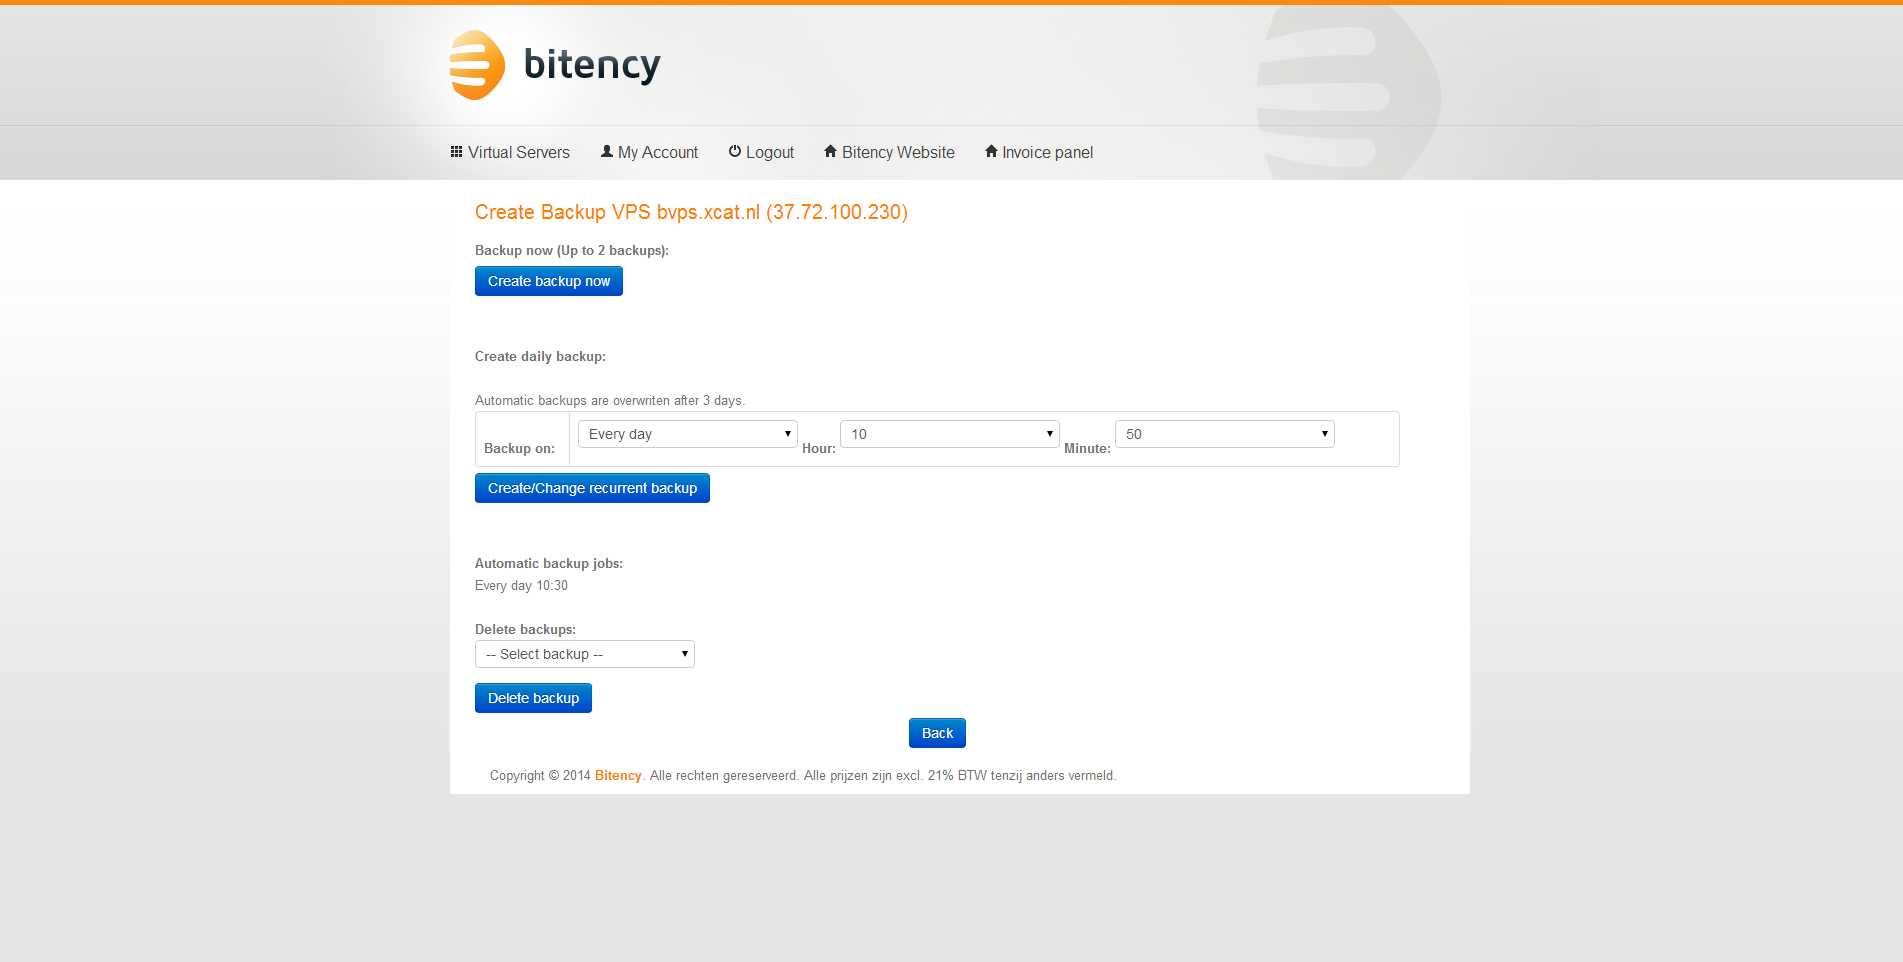
Task: Click the orange Bitency logo icon
Action: [477, 65]
